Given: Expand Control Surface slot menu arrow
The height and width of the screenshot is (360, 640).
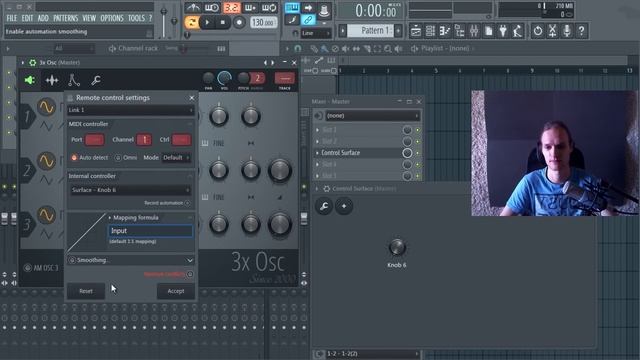Looking at the screenshot, I should [317, 153].
